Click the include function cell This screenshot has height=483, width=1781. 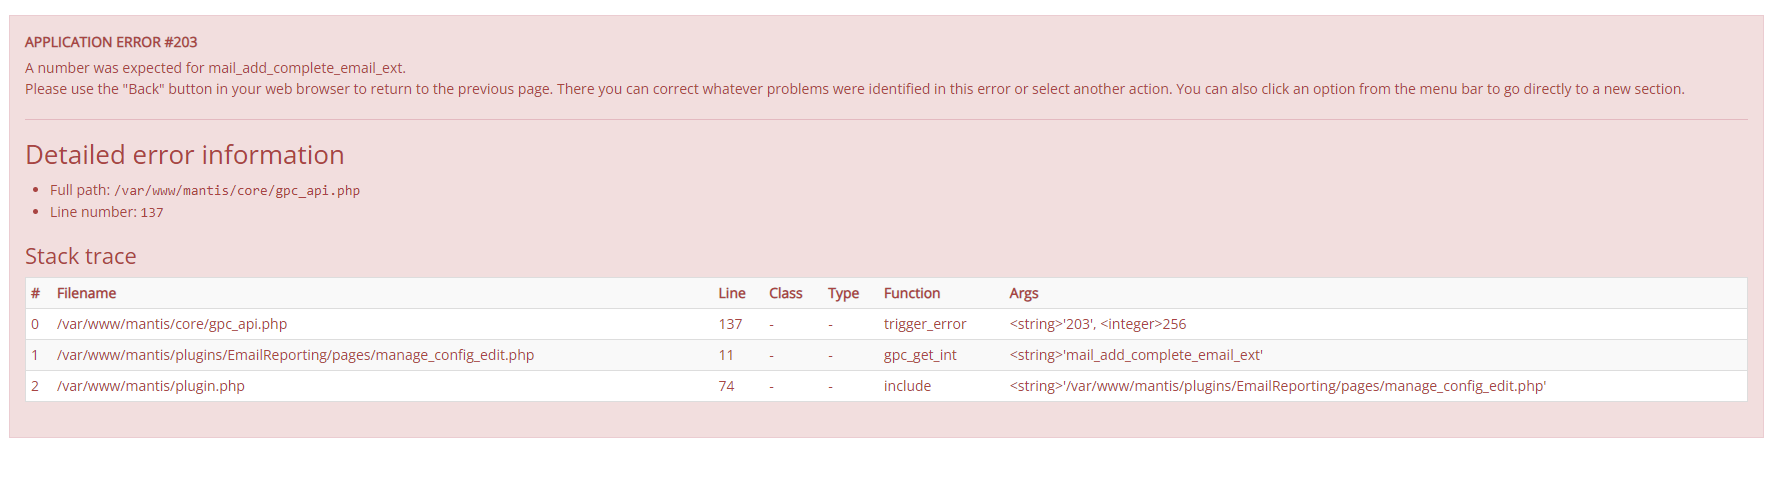(907, 386)
